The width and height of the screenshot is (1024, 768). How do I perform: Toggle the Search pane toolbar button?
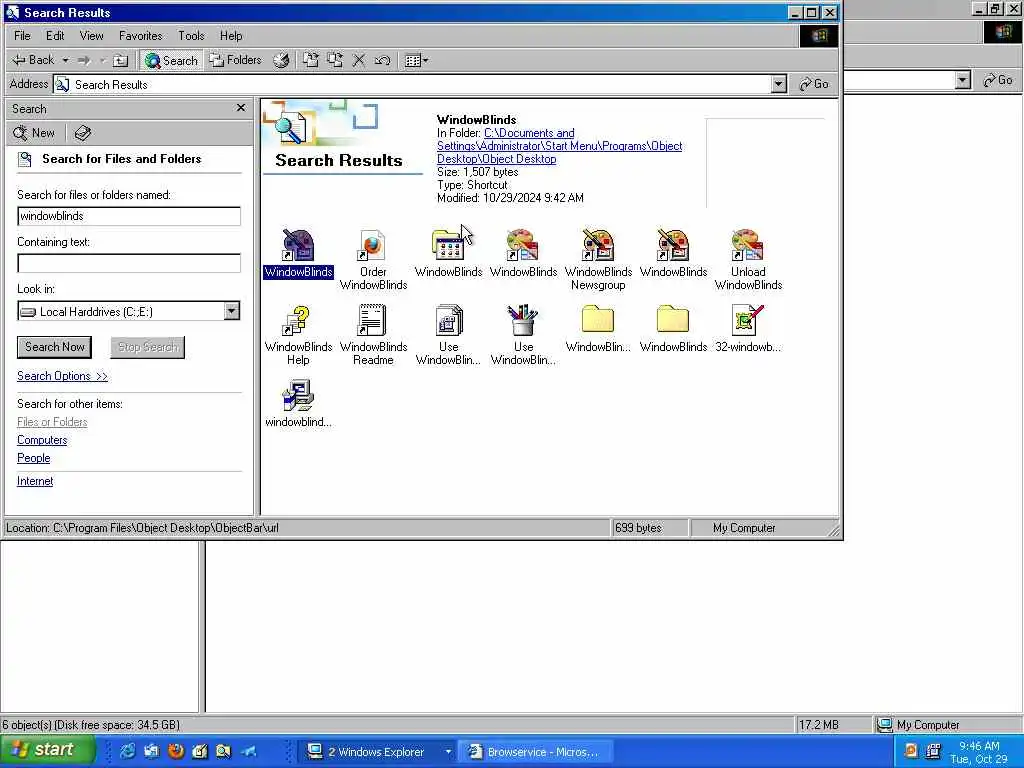click(172, 60)
